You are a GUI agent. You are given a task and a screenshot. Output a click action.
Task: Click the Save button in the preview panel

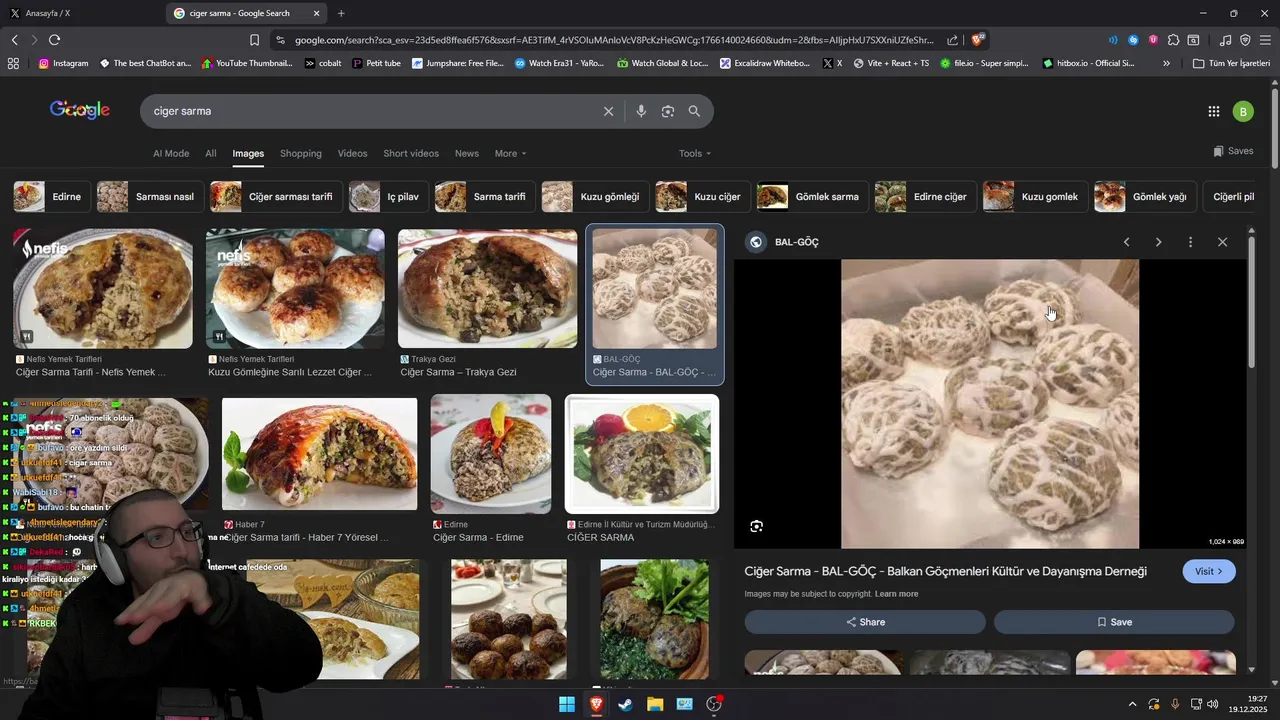click(x=1114, y=622)
